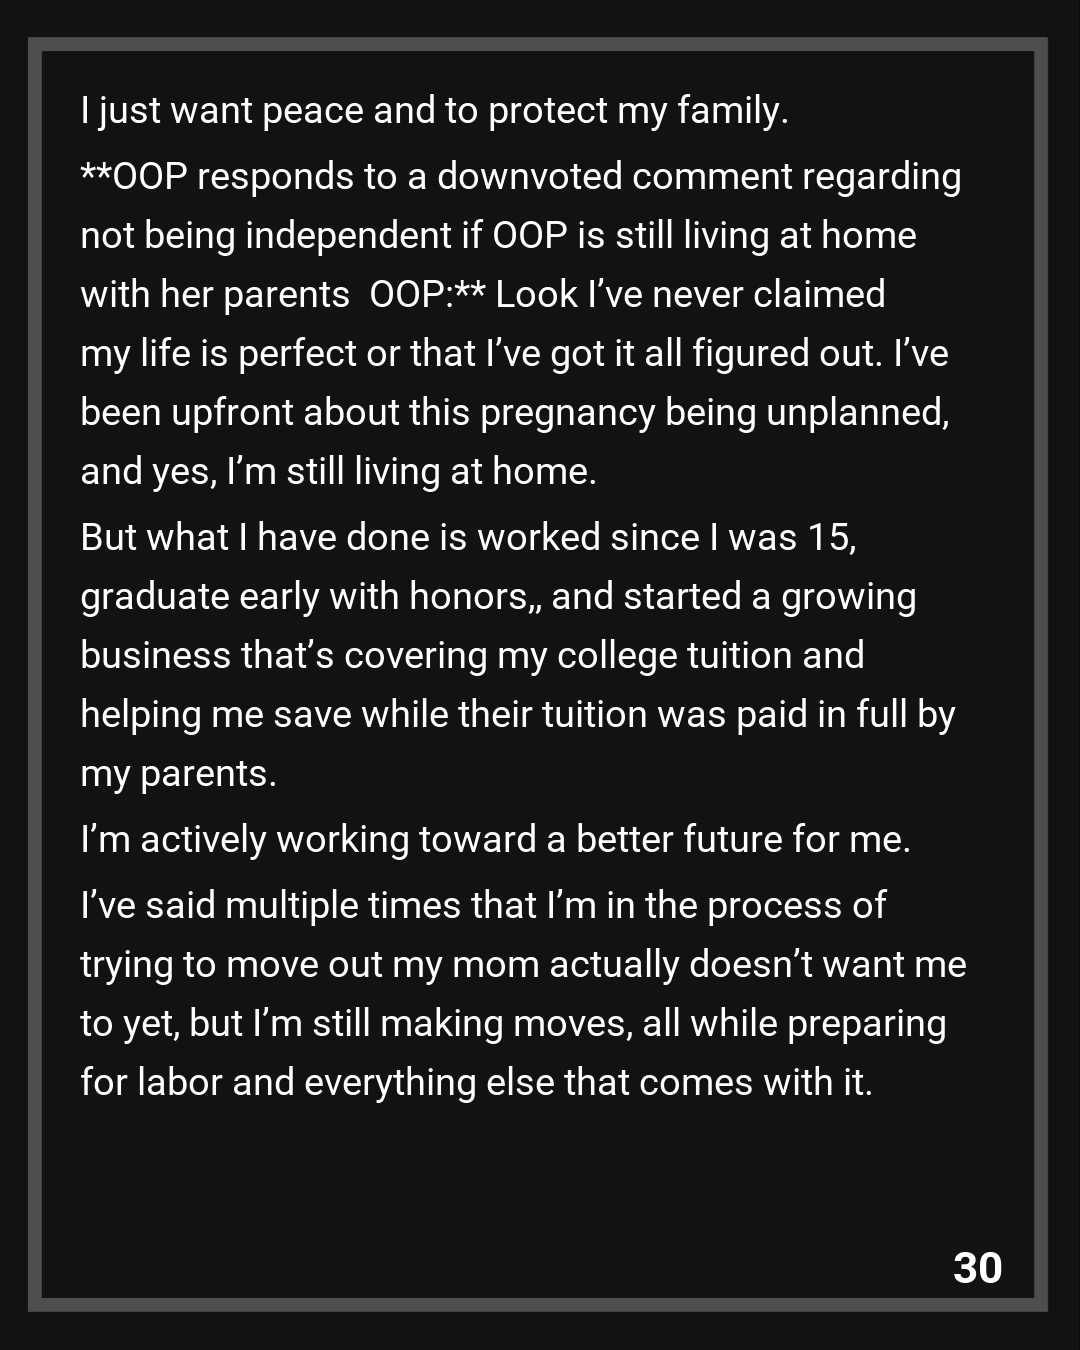
Task: Click the line starting "been upfront about"
Action: pos(514,412)
